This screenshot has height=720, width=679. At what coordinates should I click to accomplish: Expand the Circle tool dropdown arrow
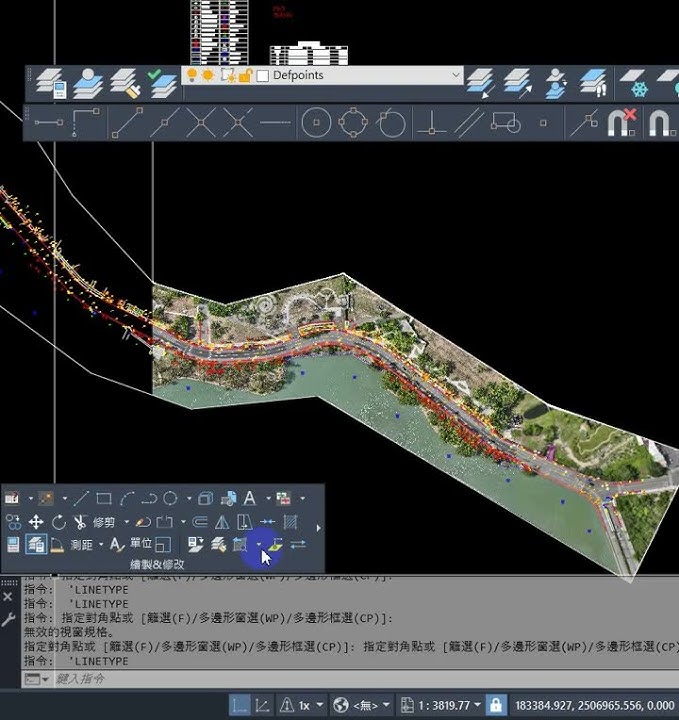click(x=189, y=498)
